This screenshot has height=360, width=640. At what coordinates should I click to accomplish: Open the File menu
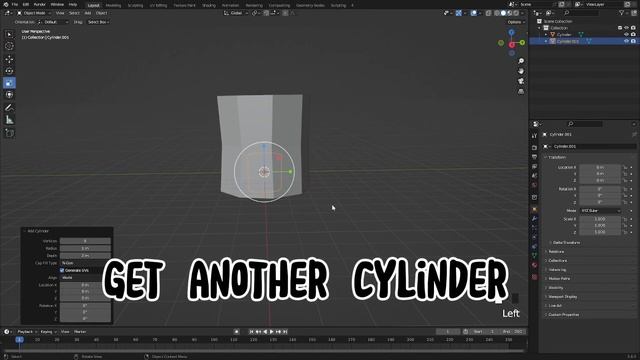click(15, 4)
